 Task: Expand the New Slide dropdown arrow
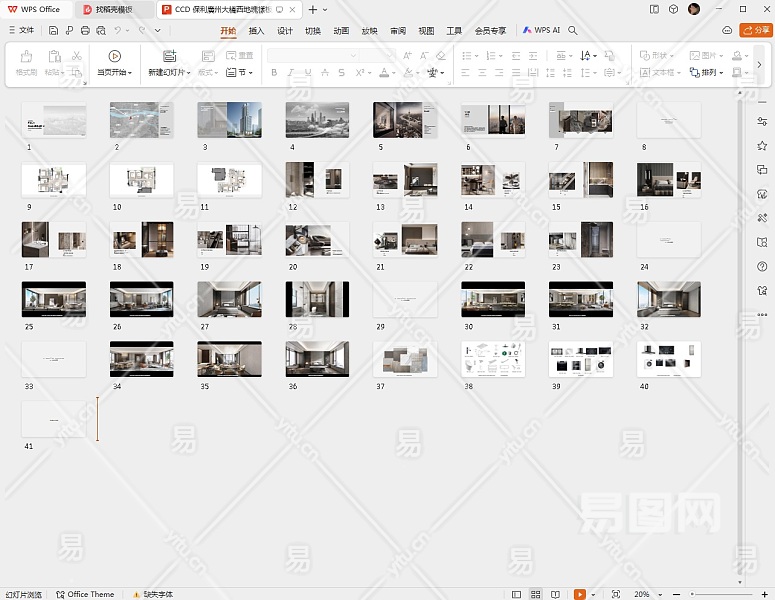(x=188, y=73)
